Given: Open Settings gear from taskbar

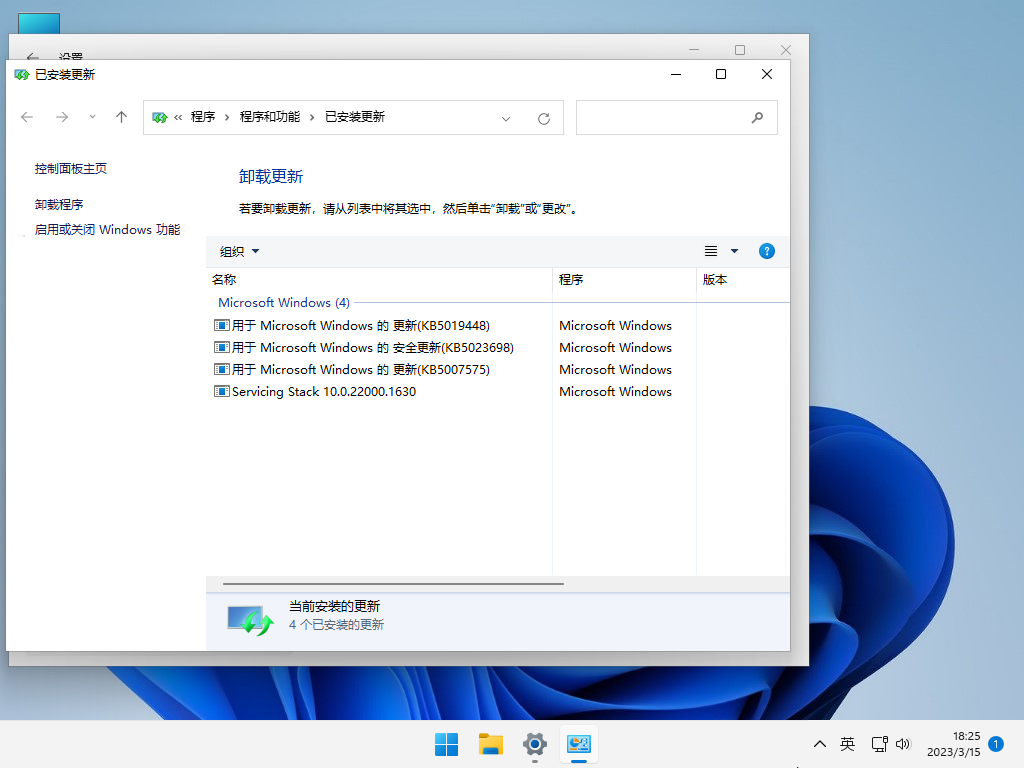Looking at the screenshot, I should click(x=535, y=744).
